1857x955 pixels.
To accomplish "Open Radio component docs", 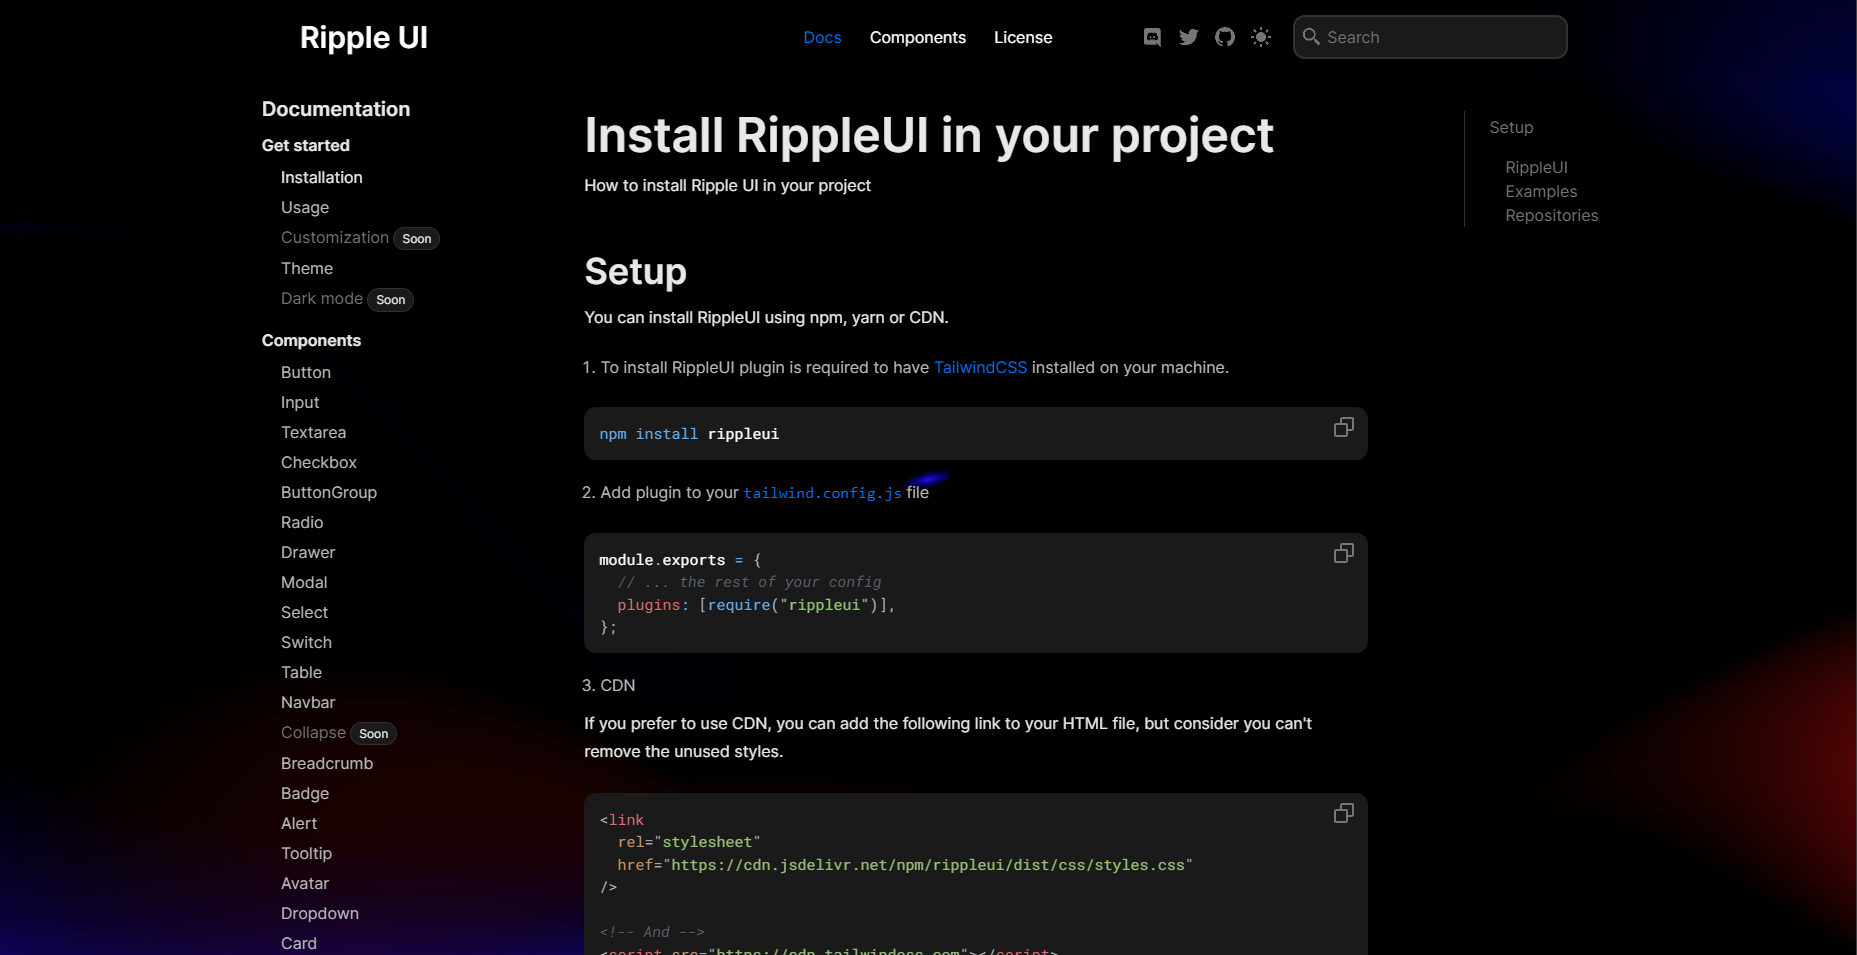I will click(301, 522).
